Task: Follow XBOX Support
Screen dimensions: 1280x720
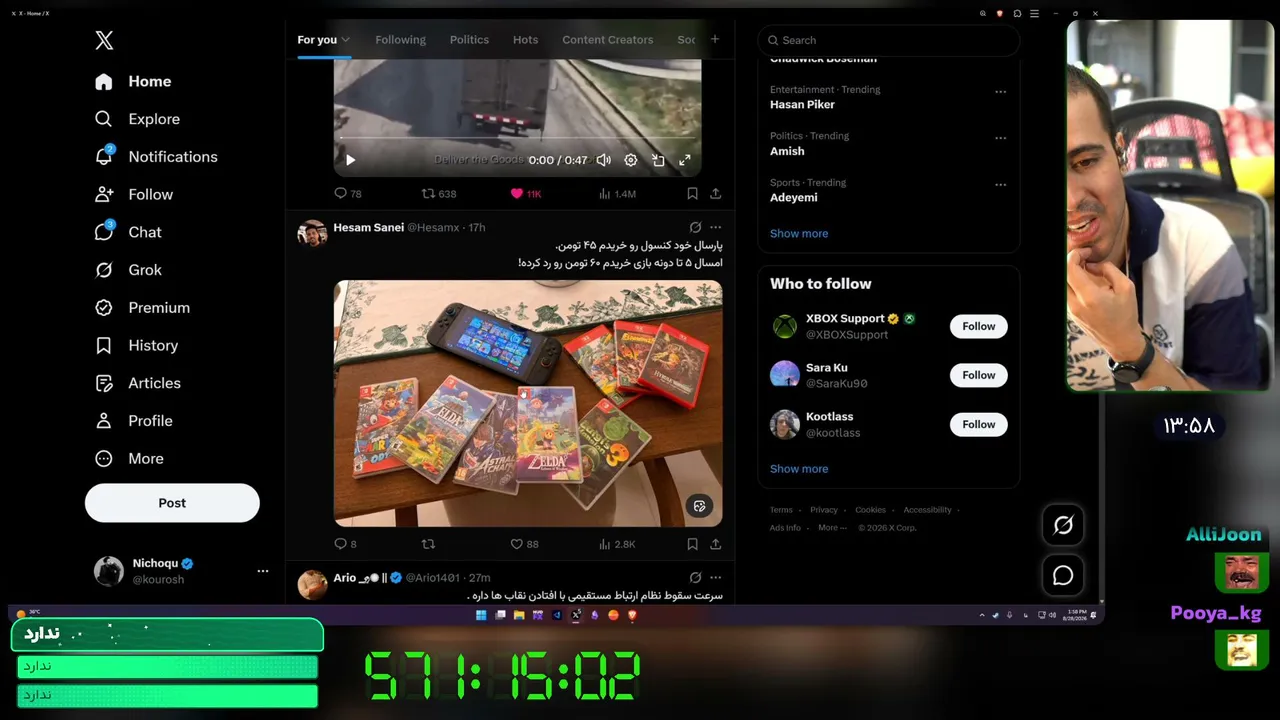Action: pos(978,326)
